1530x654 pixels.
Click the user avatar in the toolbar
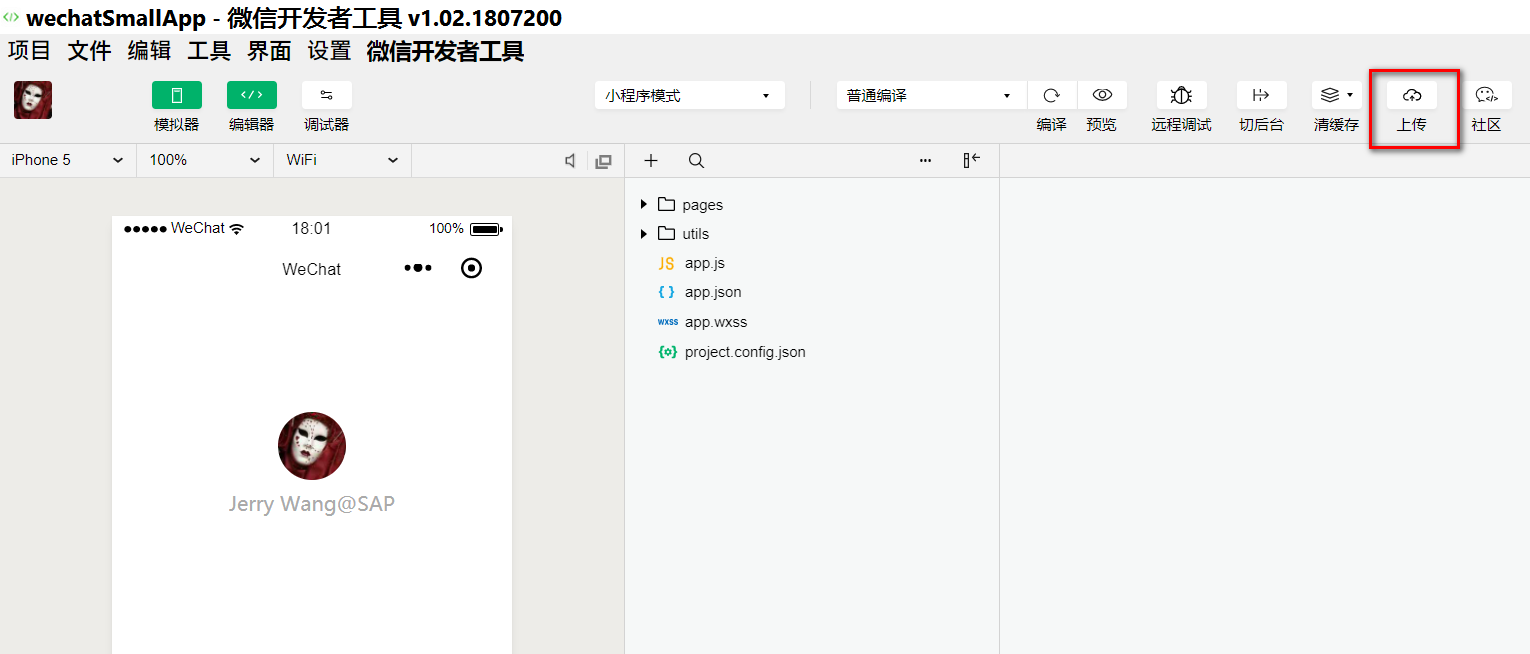tap(33, 100)
